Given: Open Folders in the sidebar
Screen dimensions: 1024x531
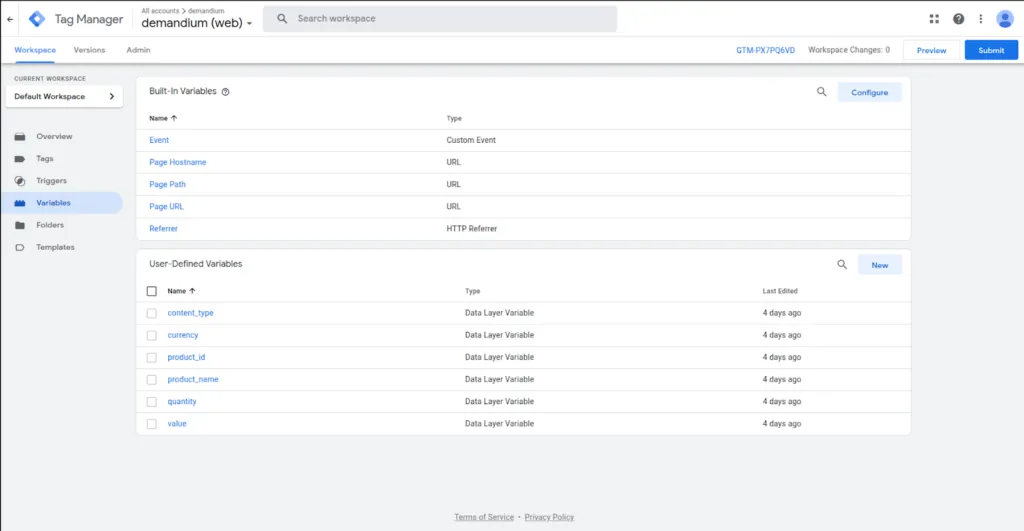Looking at the screenshot, I should [50, 225].
